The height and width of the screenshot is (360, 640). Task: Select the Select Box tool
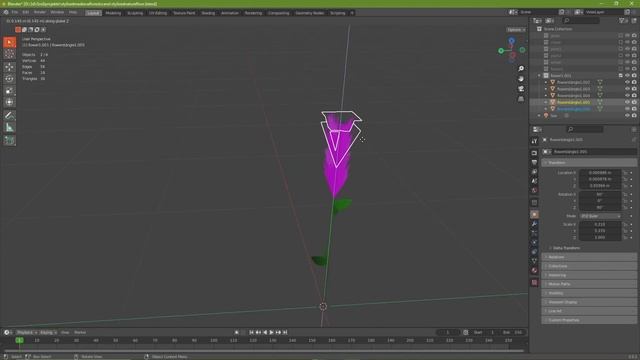click(x=9, y=42)
